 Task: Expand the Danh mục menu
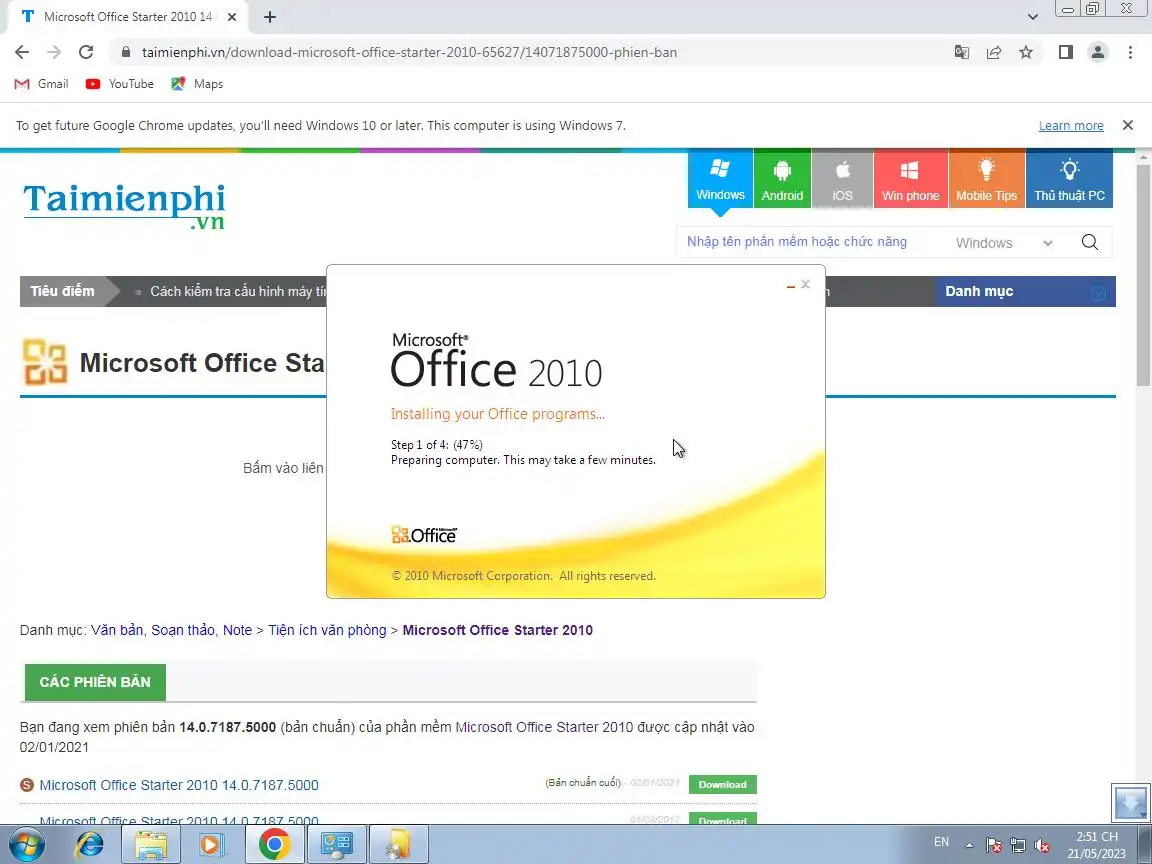[1025, 292]
